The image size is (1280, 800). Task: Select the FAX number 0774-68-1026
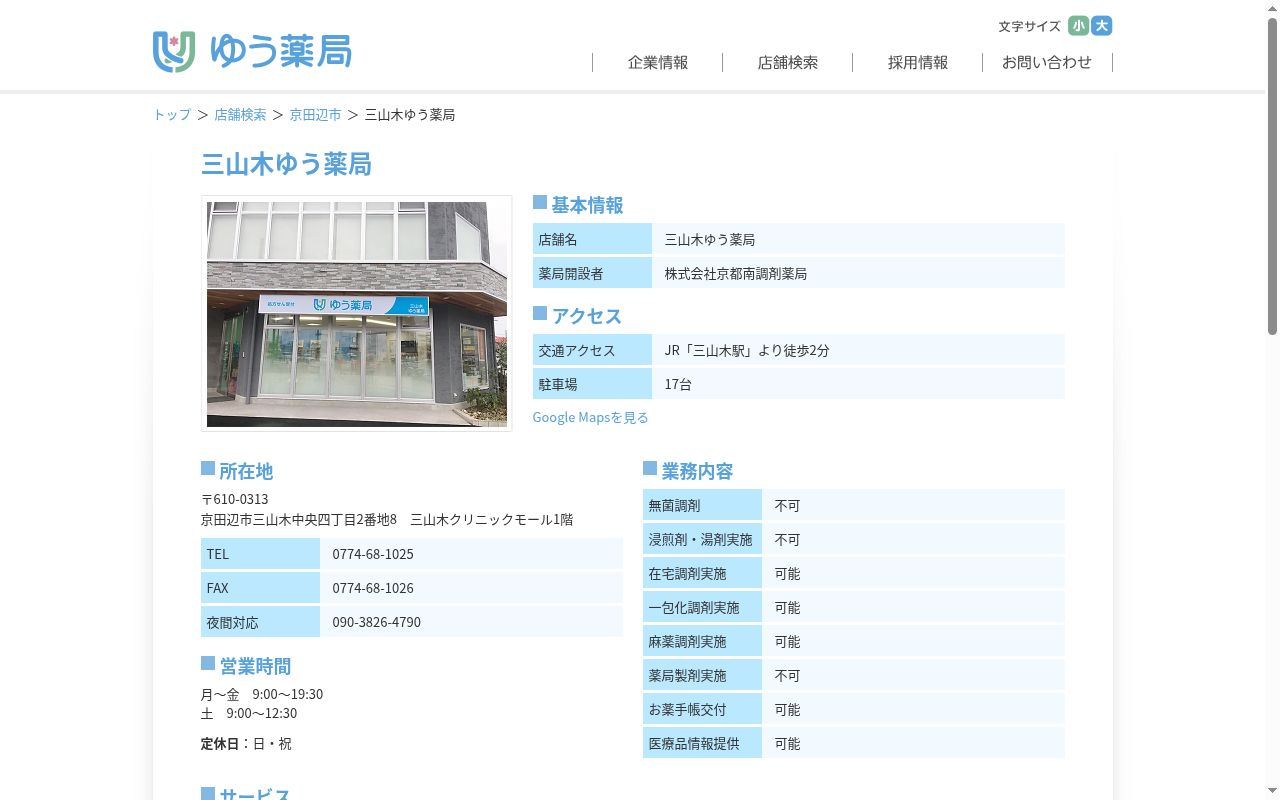pos(373,588)
